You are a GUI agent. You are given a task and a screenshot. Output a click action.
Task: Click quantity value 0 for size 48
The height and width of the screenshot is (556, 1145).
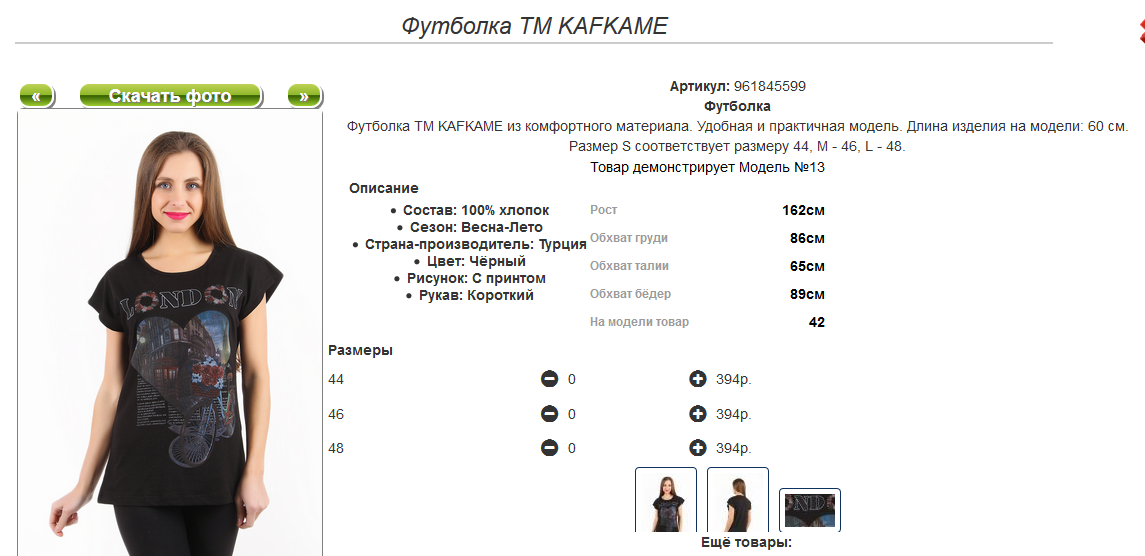[572, 448]
